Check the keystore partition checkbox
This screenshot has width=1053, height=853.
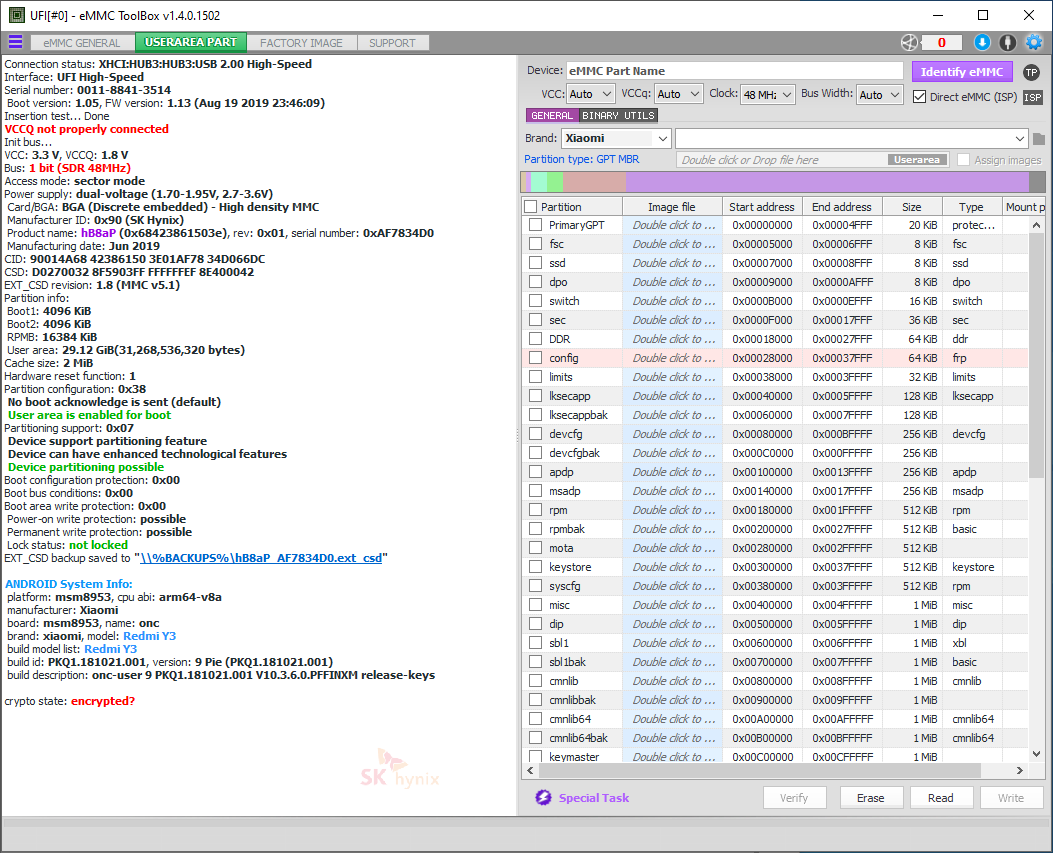tap(535, 567)
